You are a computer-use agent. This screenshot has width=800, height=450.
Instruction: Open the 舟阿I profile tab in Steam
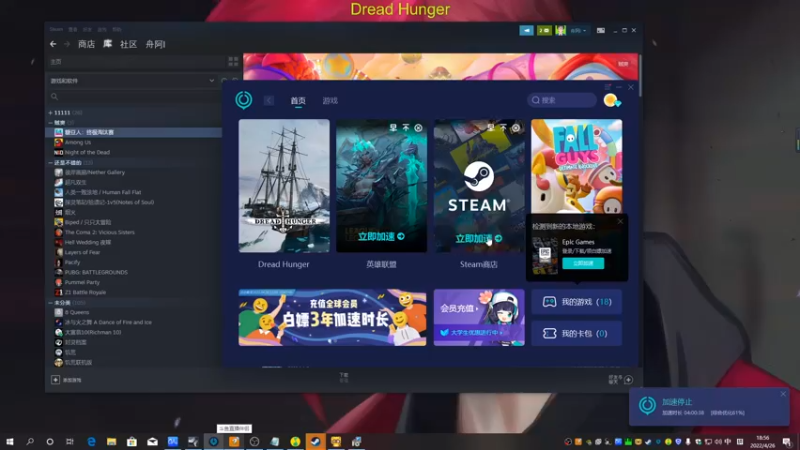point(155,44)
